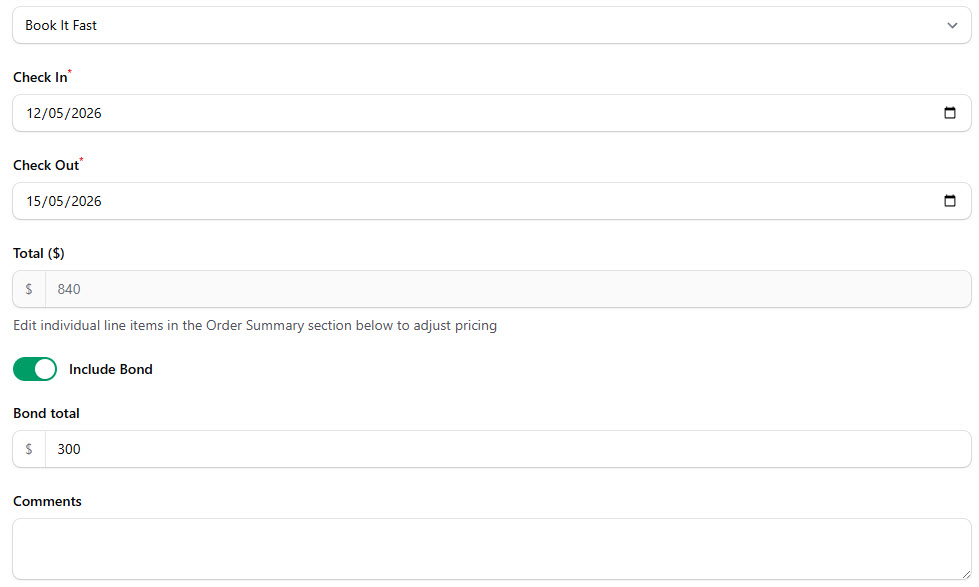This screenshot has height=587, width=979.
Task: Select the month portion of Check In date
Action: coord(58,113)
